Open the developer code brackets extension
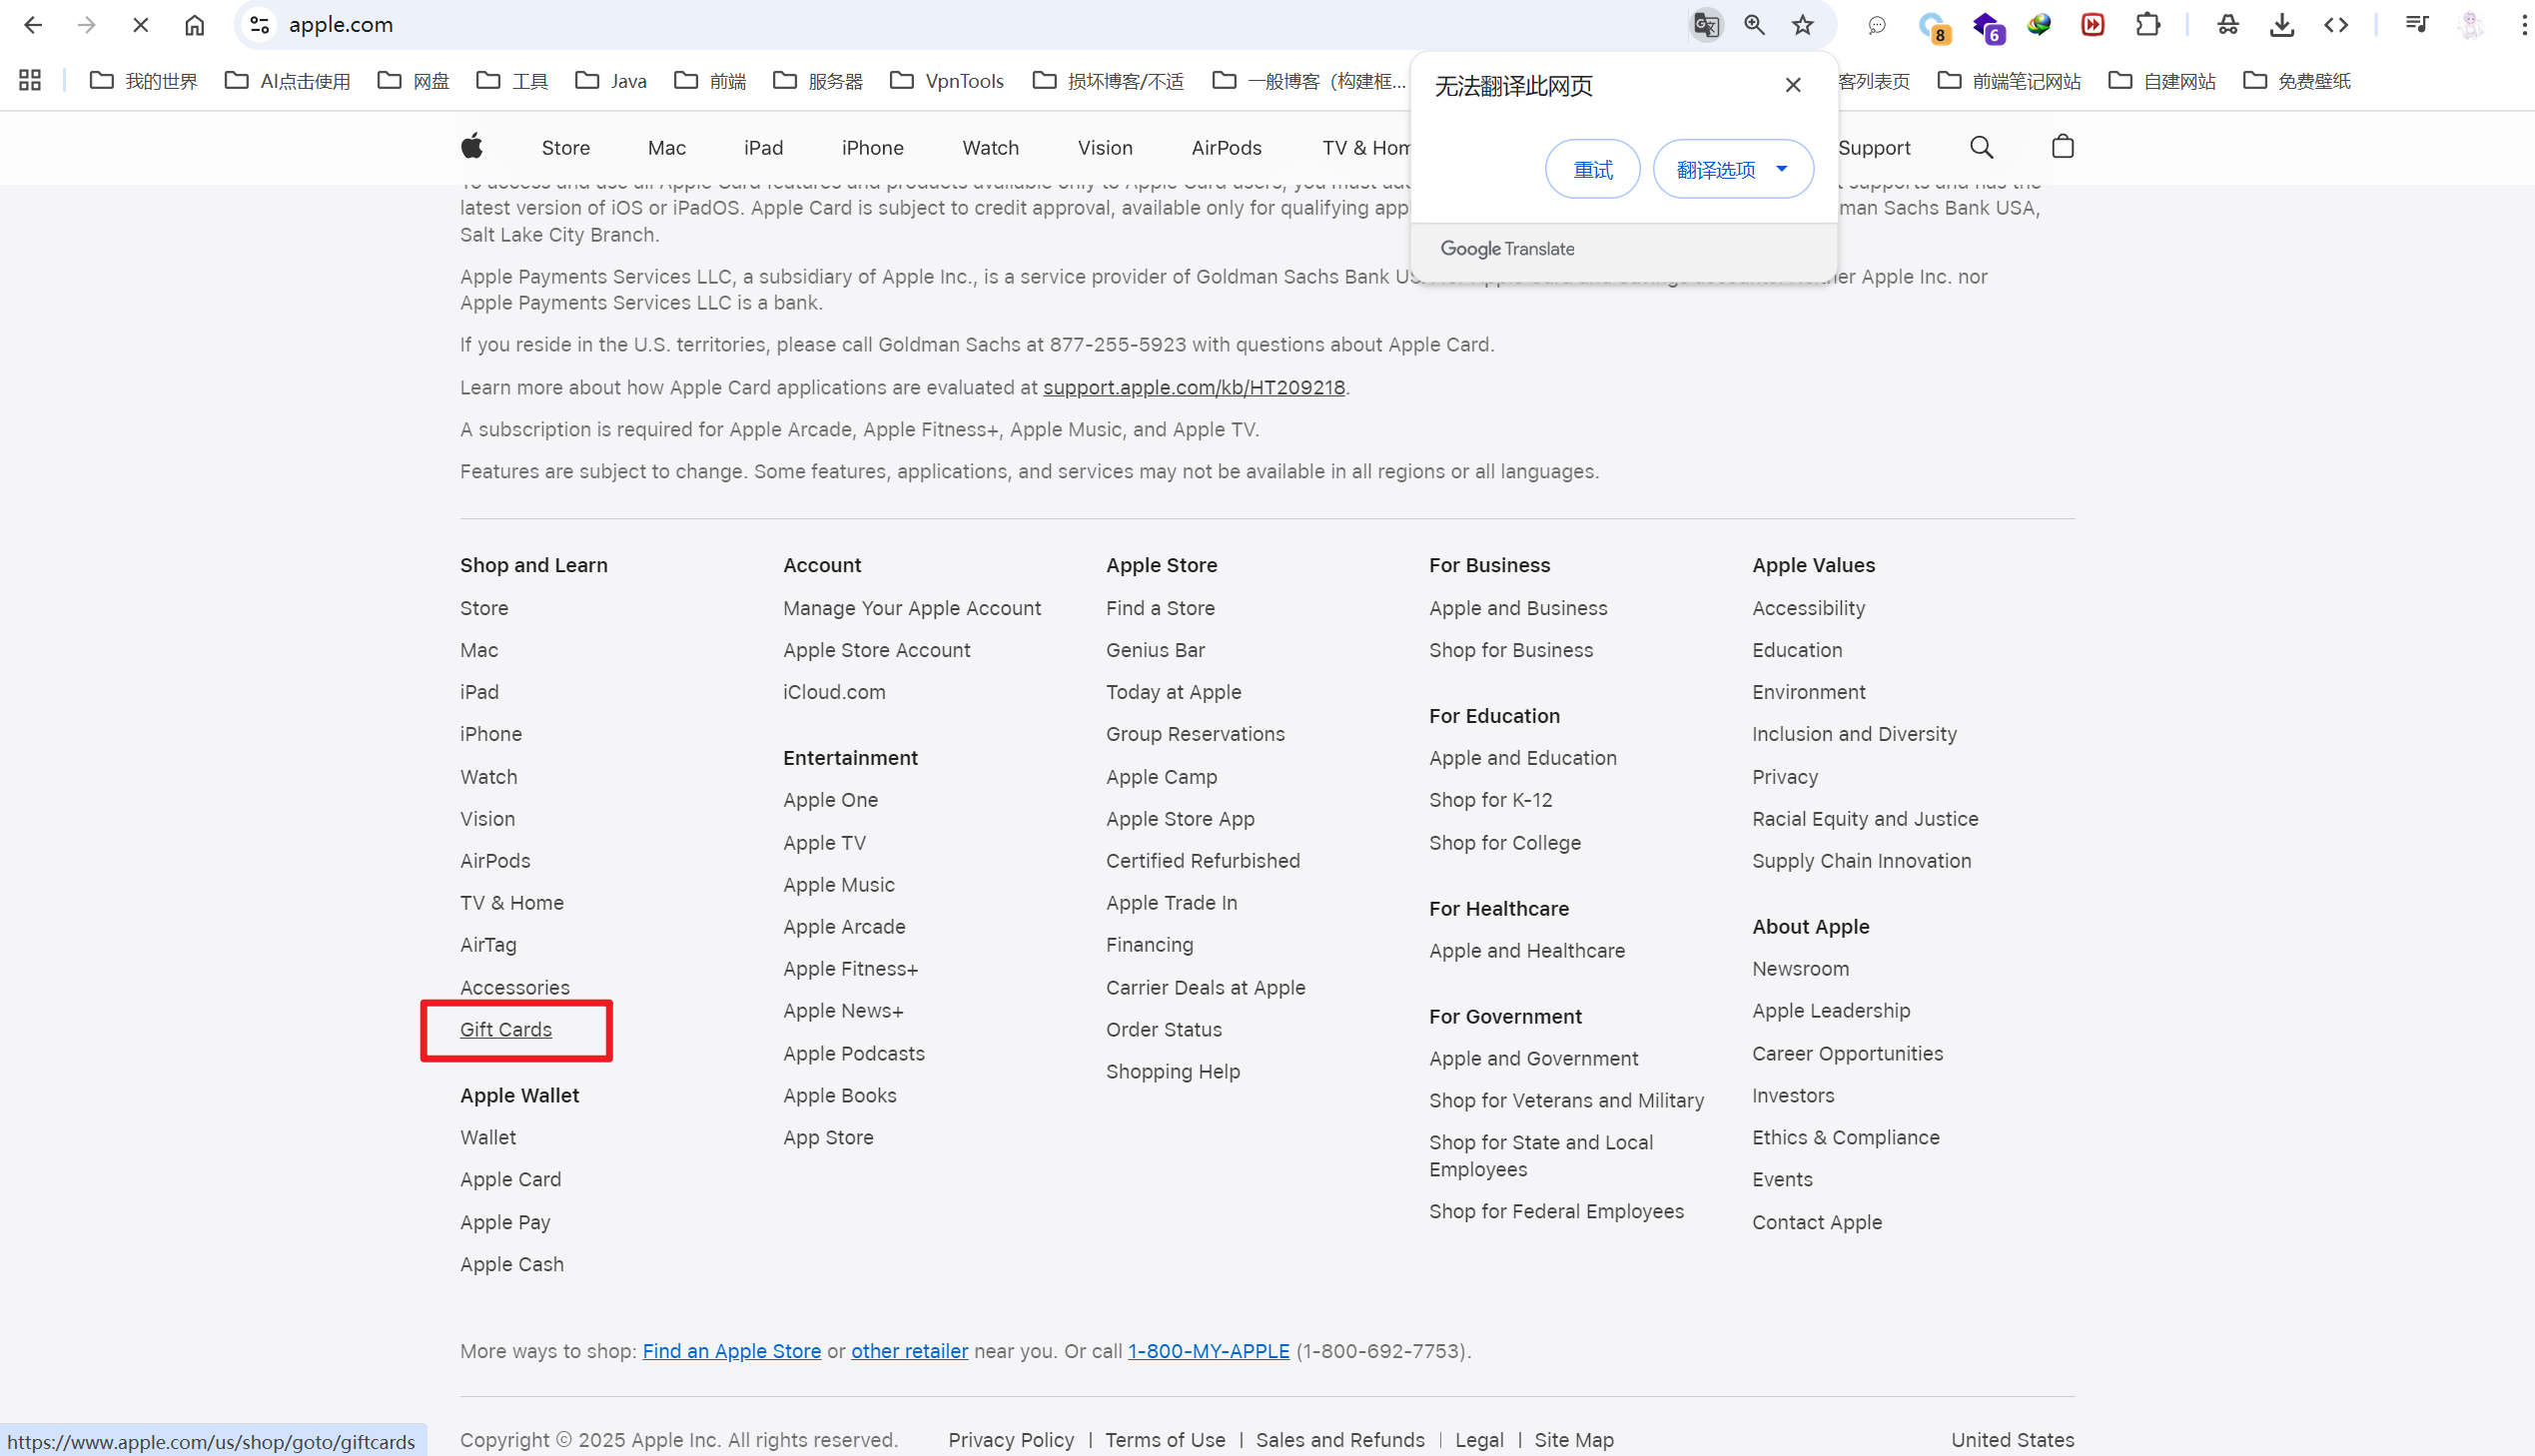This screenshot has width=2535, height=1456. tap(2336, 25)
